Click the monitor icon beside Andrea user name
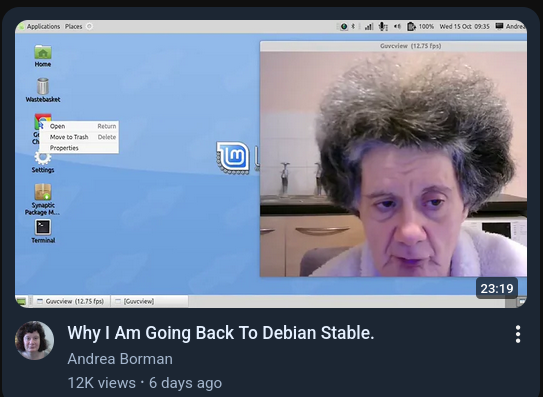The height and width of the screenshot is (397, 543). tap(499, 26)
